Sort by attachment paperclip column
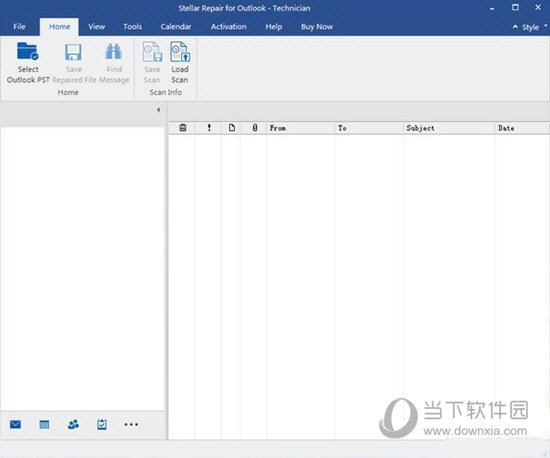The image size is (550, 458). point(255,128)
